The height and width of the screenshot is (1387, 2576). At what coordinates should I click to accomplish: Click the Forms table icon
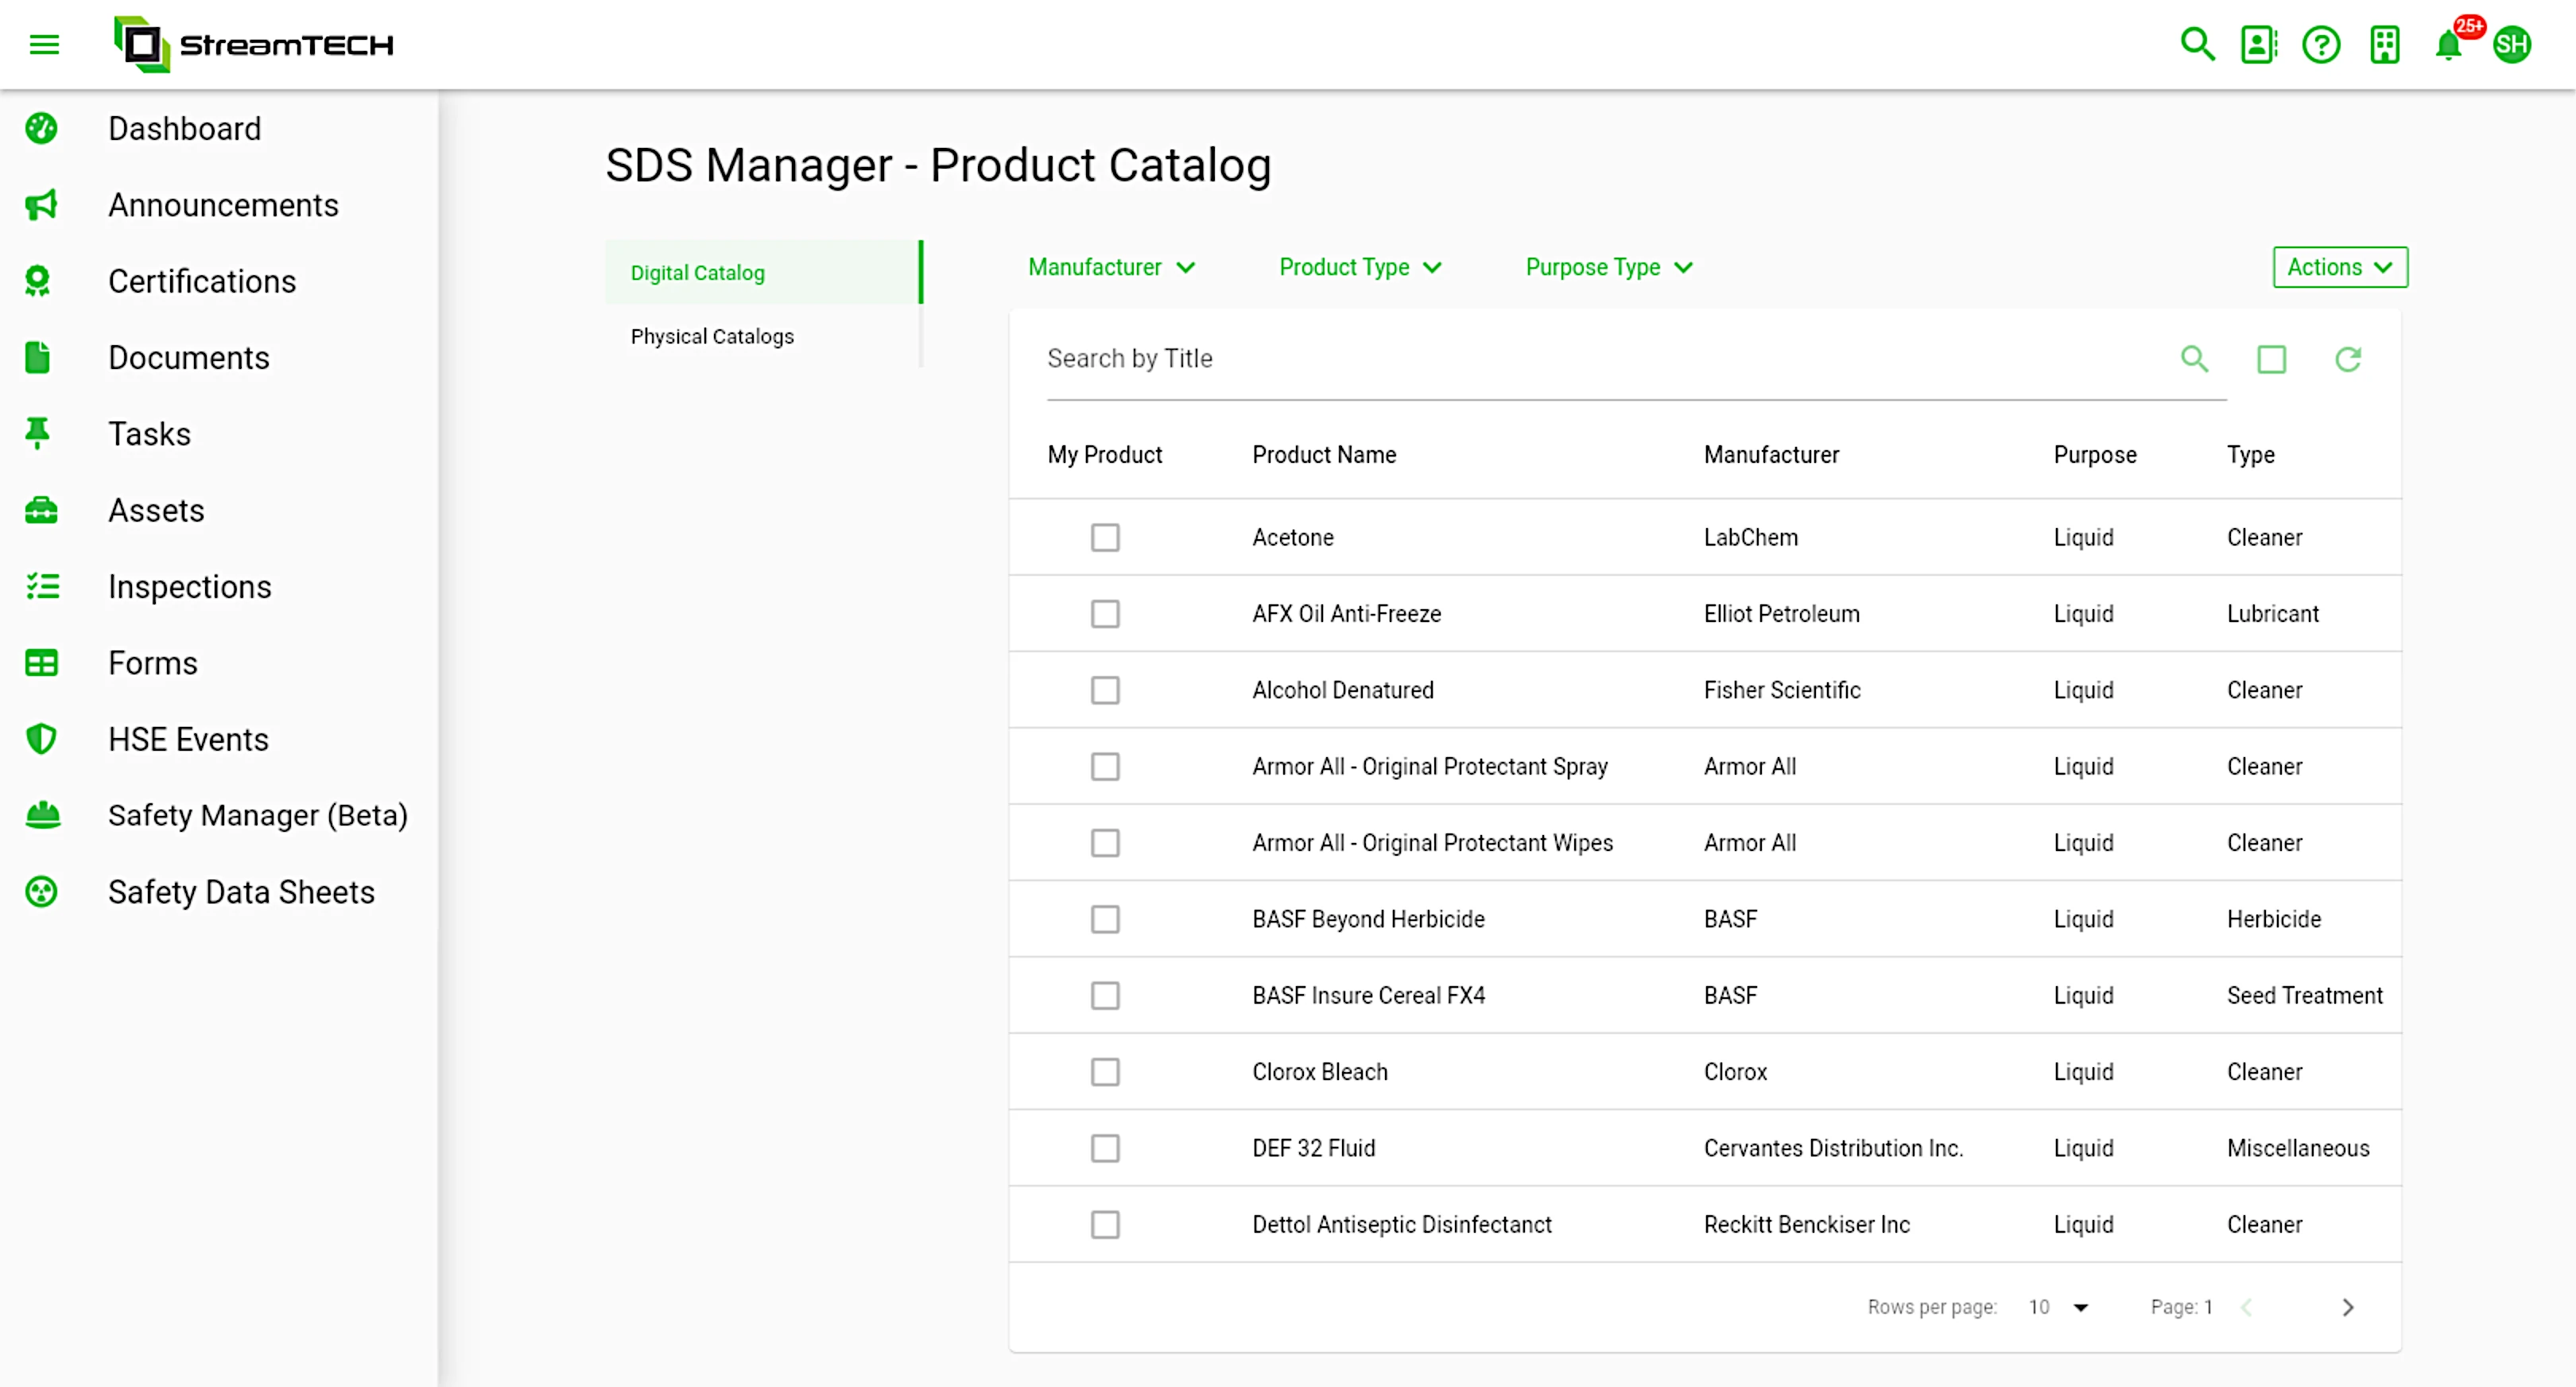click(x=41, y=663)
